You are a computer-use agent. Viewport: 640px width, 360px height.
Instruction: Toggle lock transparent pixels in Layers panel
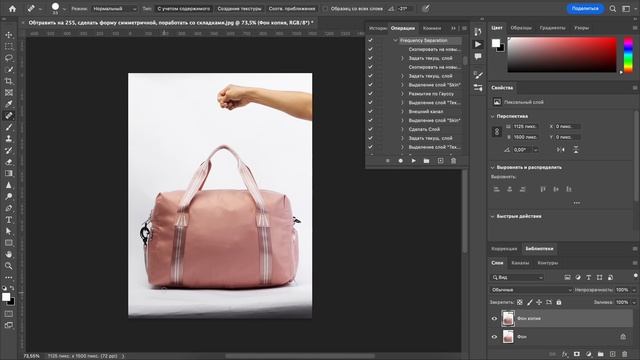pos(520,302)
